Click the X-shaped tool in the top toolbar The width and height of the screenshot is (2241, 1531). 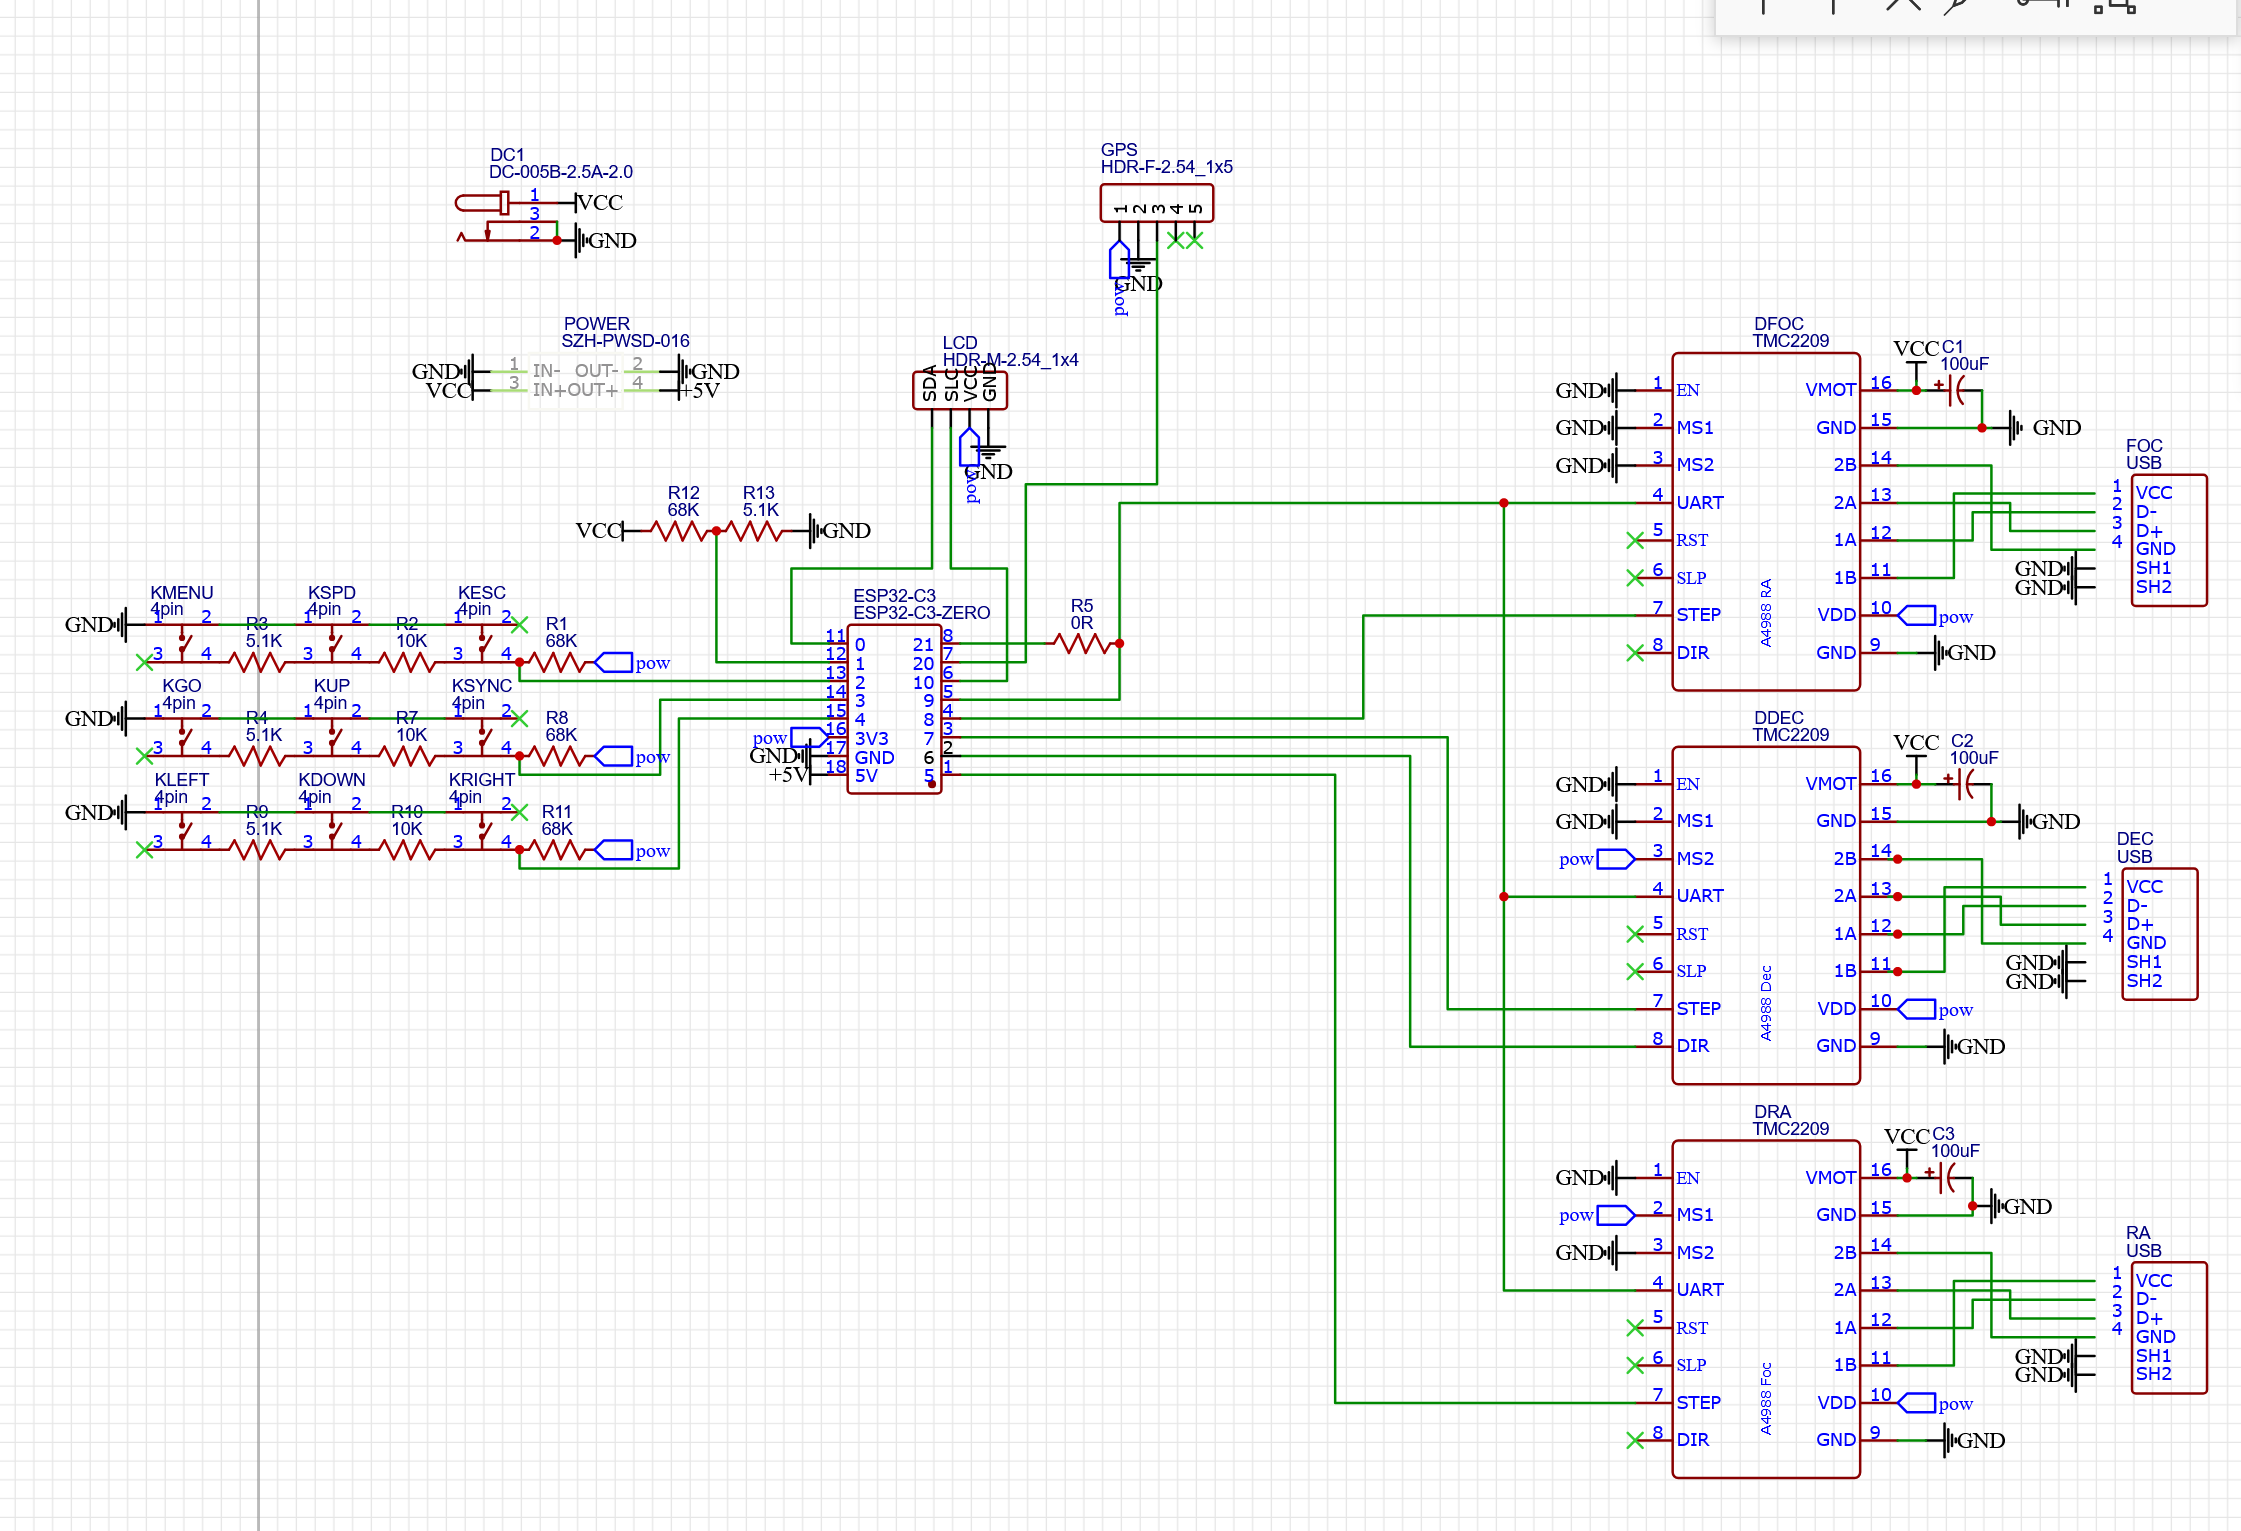pos(1903,5)
